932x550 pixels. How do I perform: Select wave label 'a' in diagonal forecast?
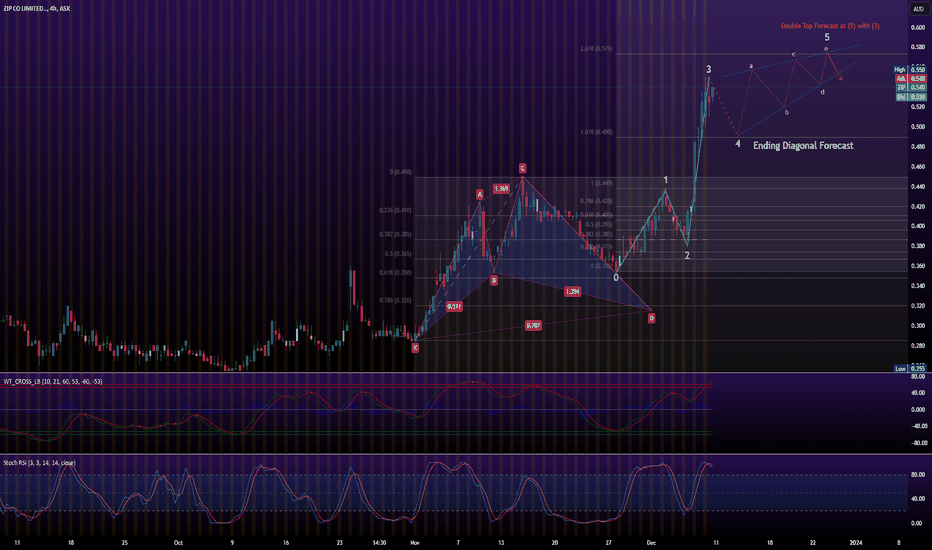coord(751,66)
